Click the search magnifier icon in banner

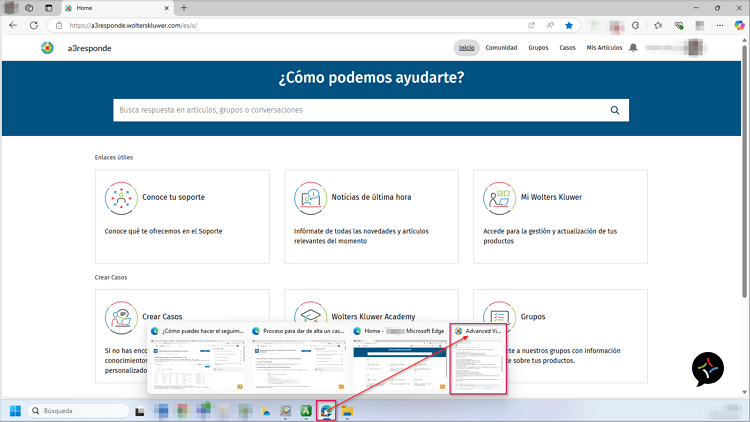point(615,110)
